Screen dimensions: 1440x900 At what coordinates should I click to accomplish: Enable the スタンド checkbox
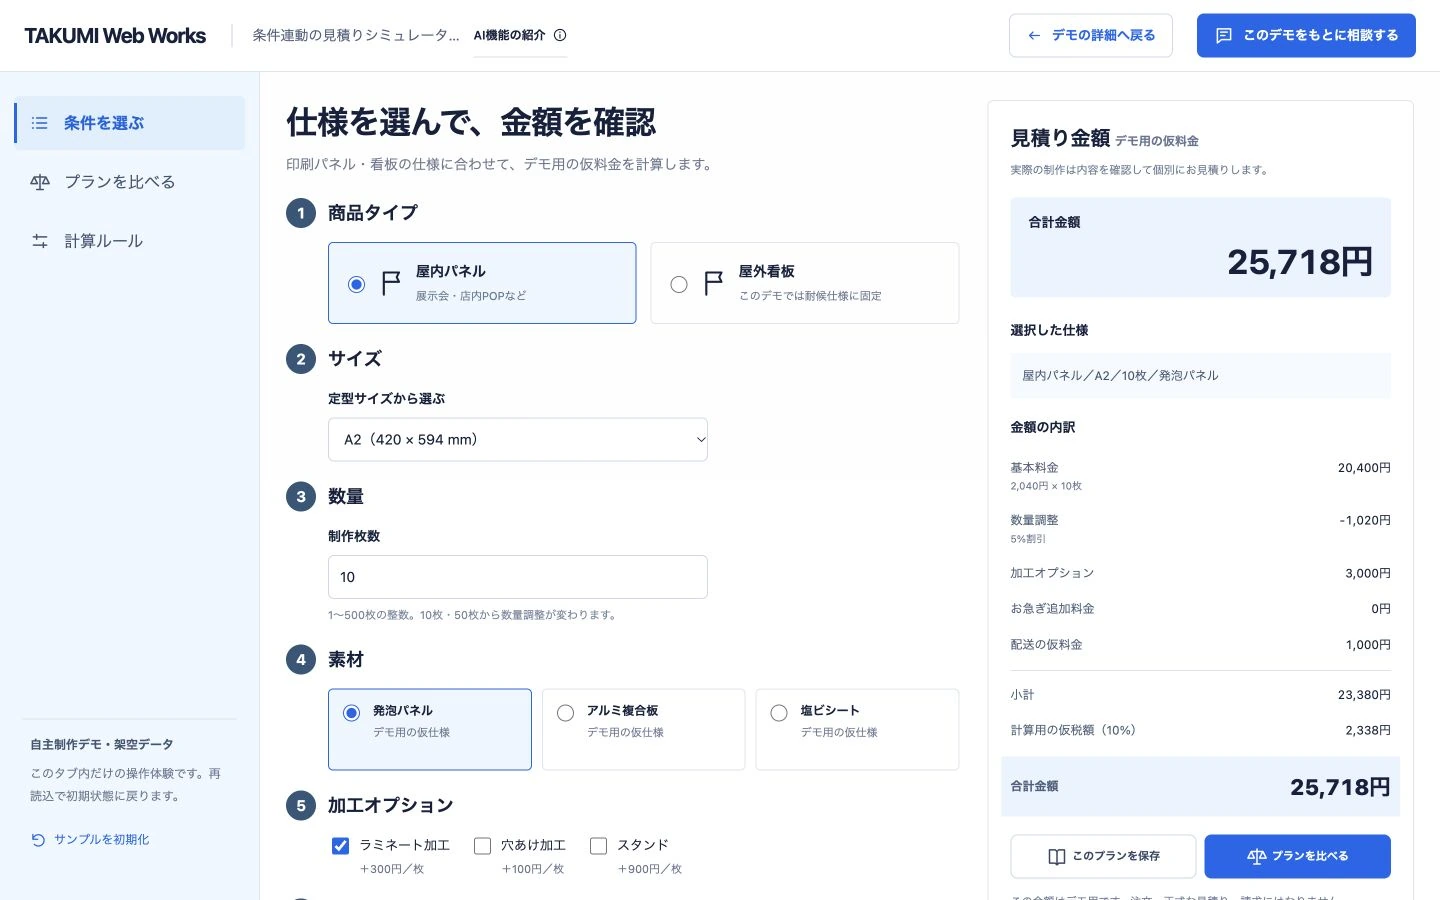pyautogui.click(x=598, y=846)
